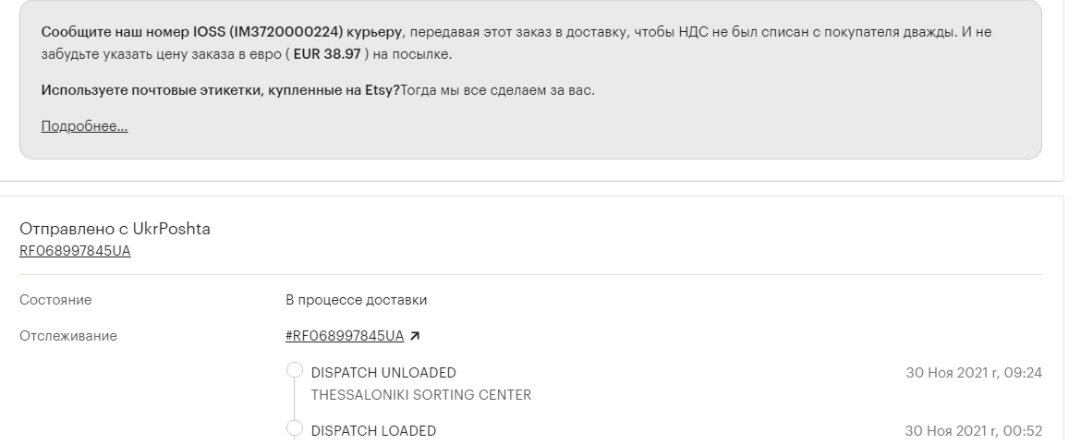Open the external link arrow beside tracking number
The width and height of the screenshot is (1080, 440).
point(415,336)
